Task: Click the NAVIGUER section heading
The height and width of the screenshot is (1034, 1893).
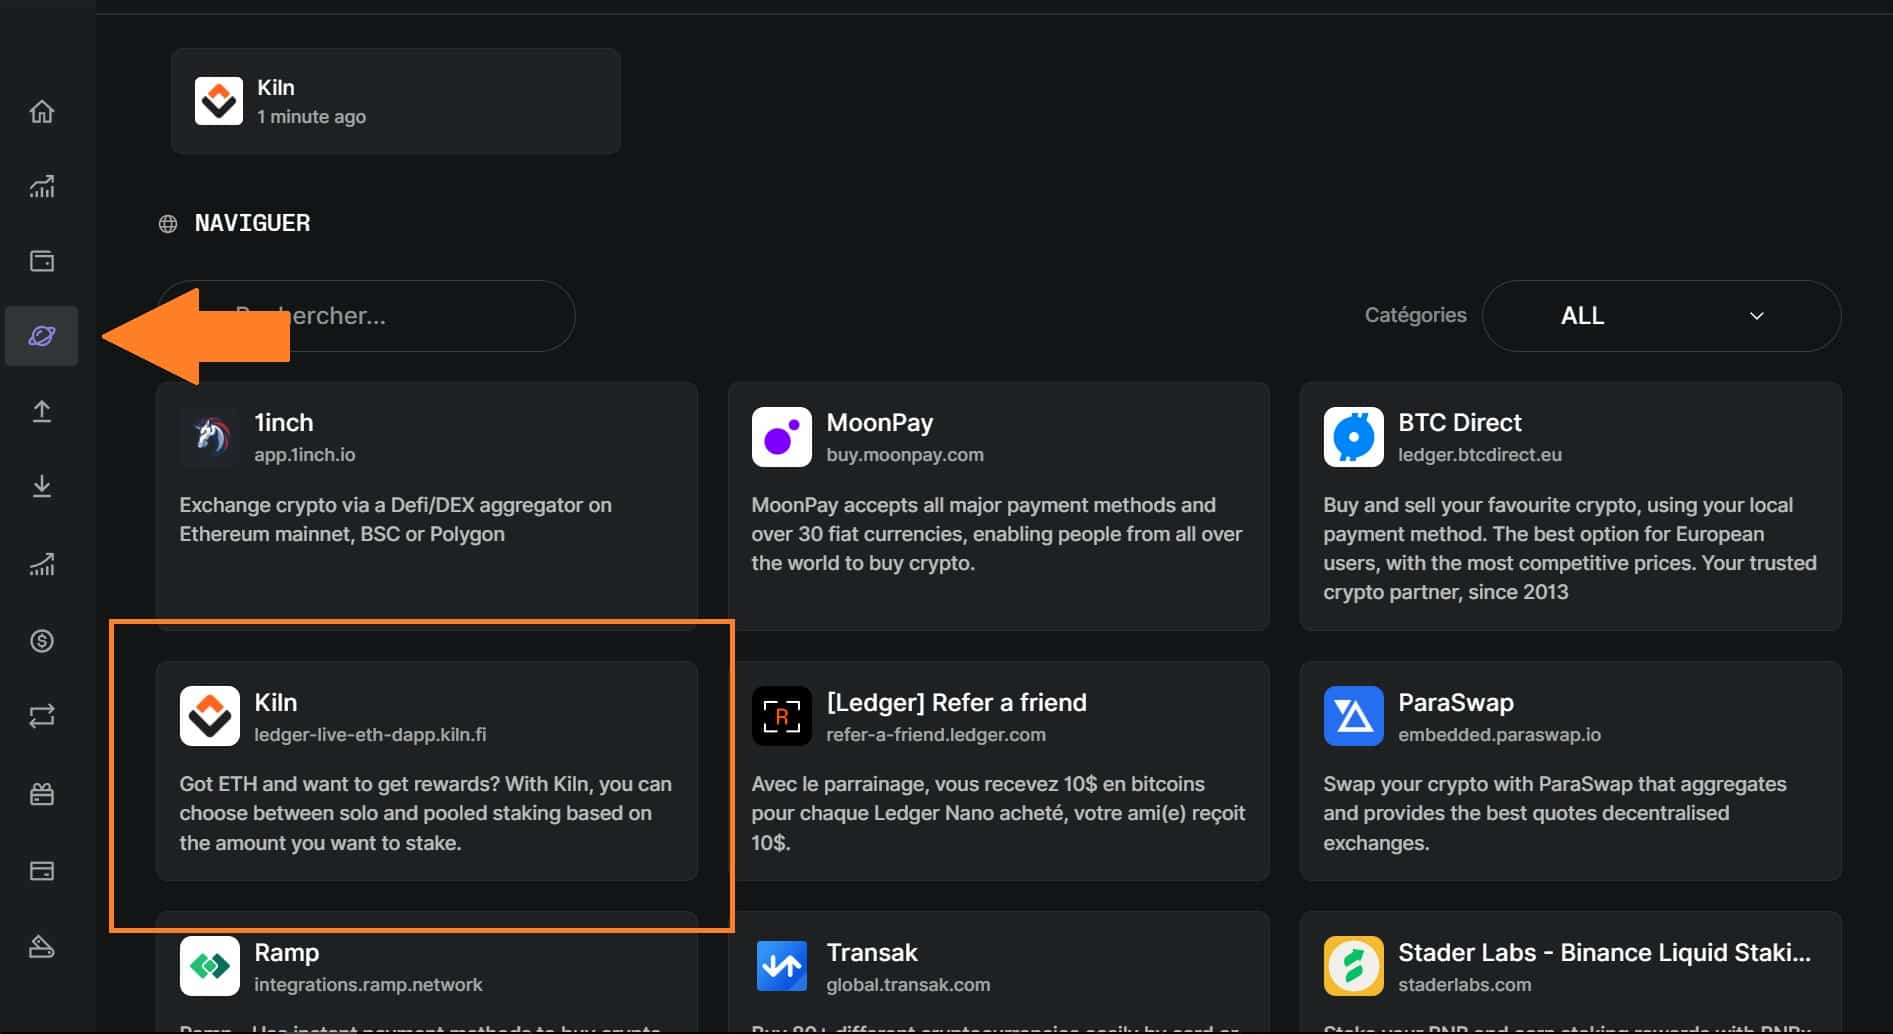Action: point(252,223)
